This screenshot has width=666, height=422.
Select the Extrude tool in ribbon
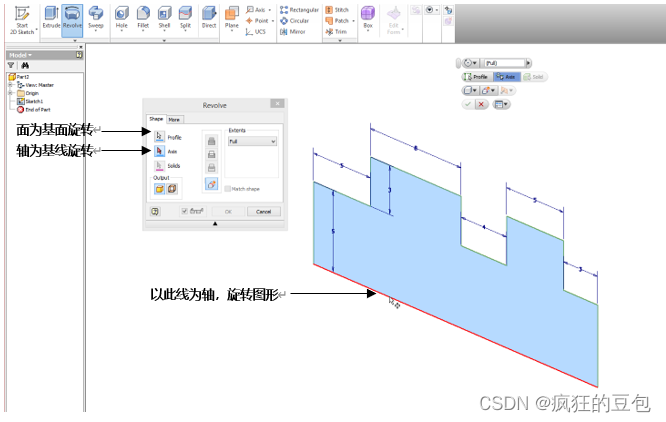[x=51, y=18]
